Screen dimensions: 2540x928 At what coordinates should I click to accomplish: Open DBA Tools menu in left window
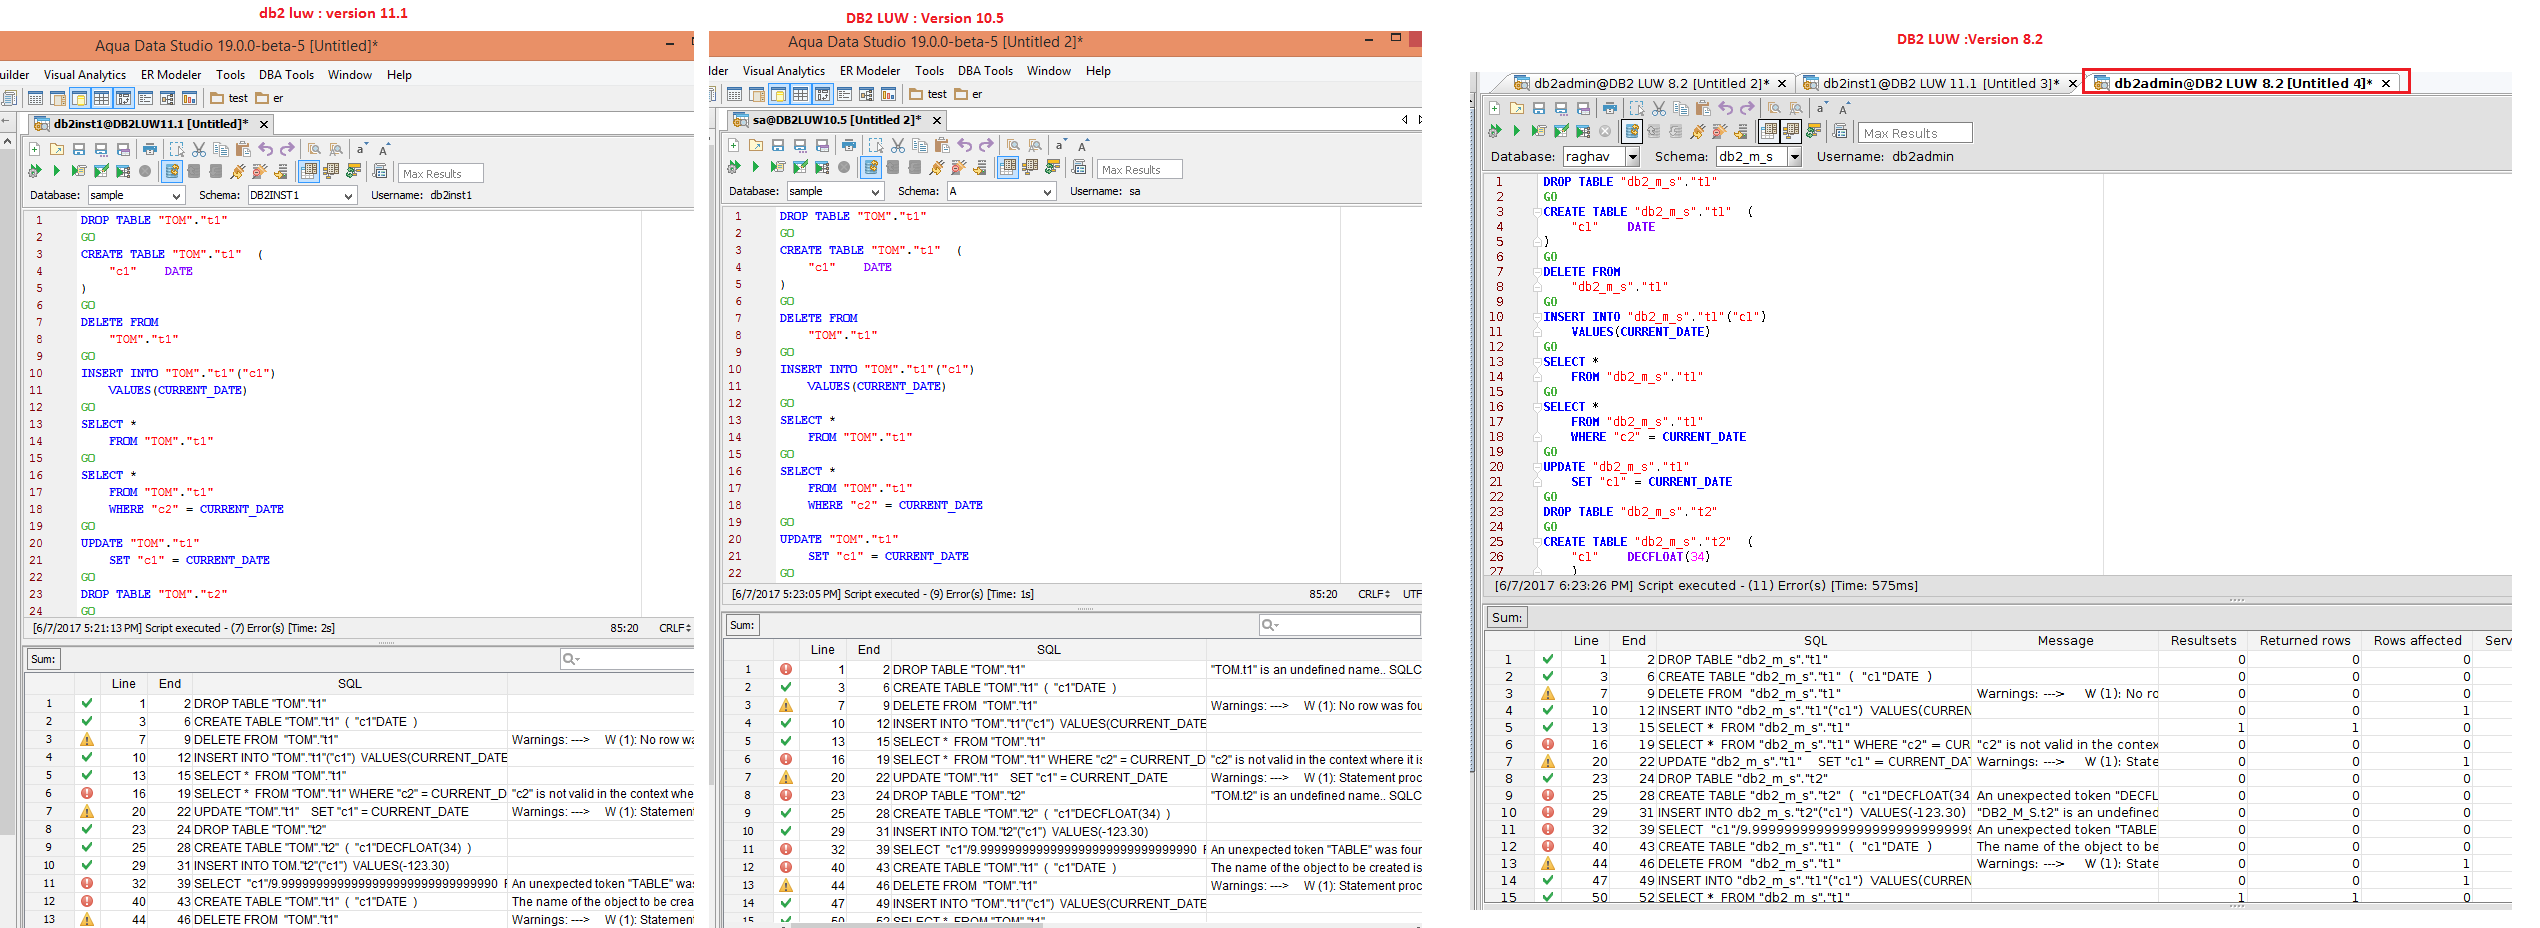click(x=286, y=75)
